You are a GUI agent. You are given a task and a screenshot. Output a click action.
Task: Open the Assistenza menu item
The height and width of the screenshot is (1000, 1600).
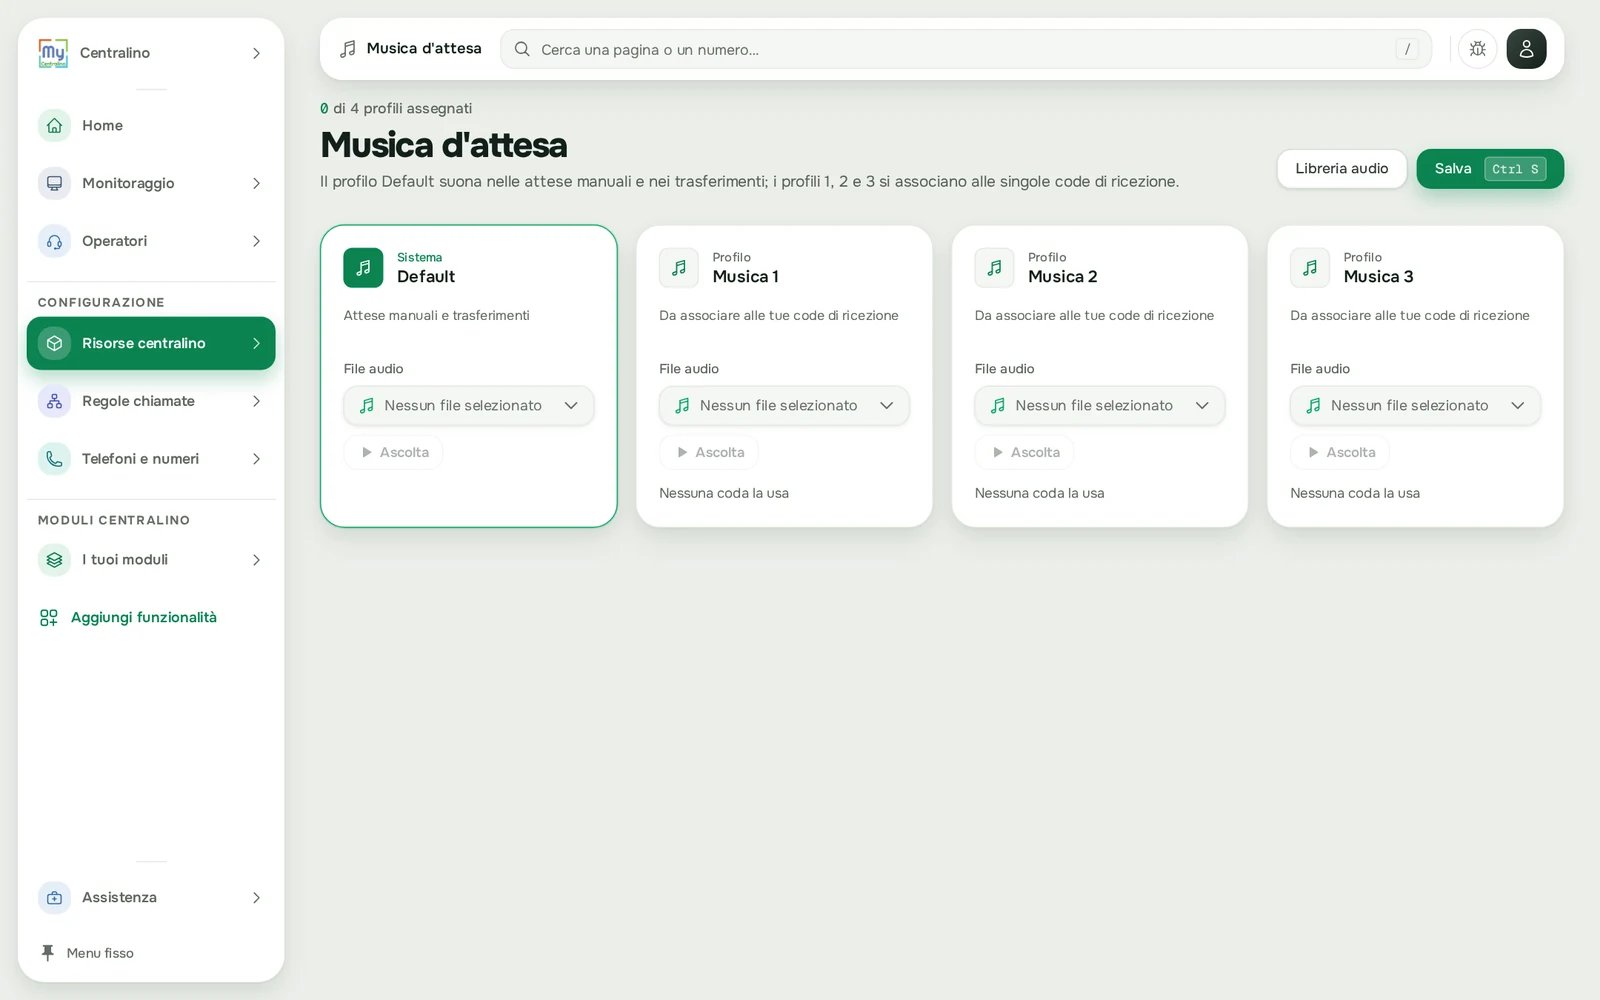click(151, 898)
